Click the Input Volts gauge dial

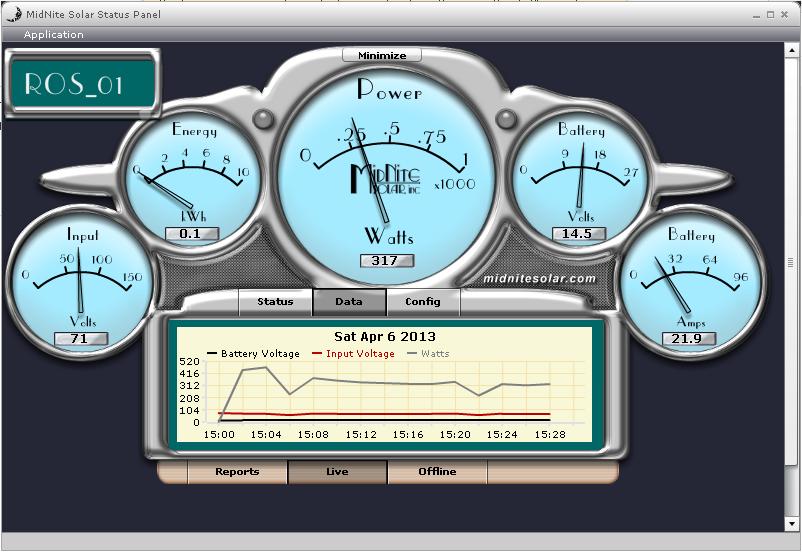tap(81, 284)
